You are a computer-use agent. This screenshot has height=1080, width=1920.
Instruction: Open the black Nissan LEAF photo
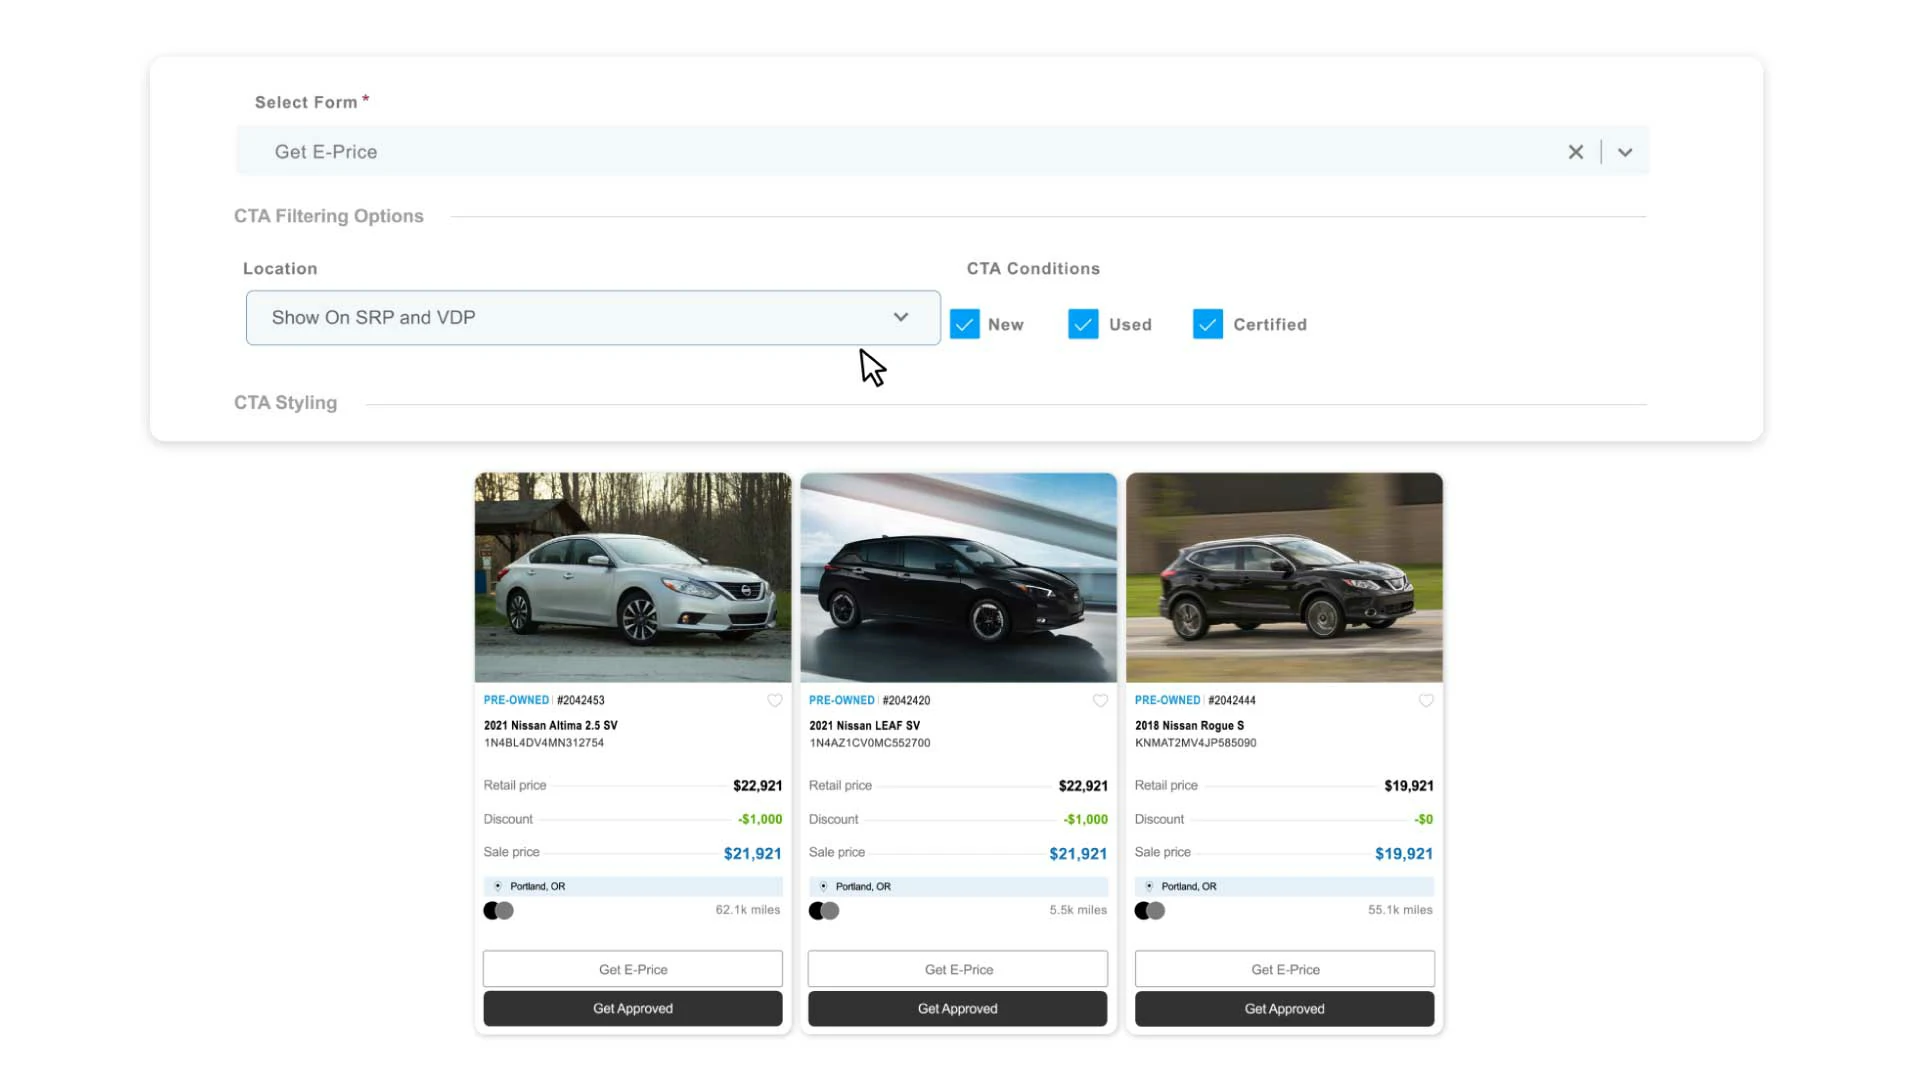958,578
